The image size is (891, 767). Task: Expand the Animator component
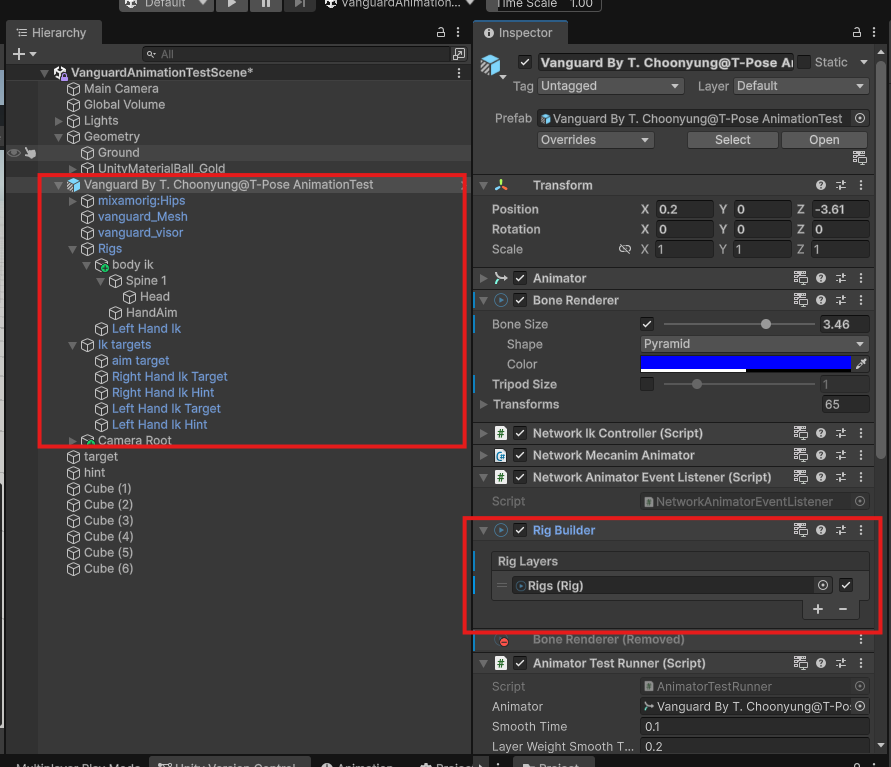[x=484, y=278]
